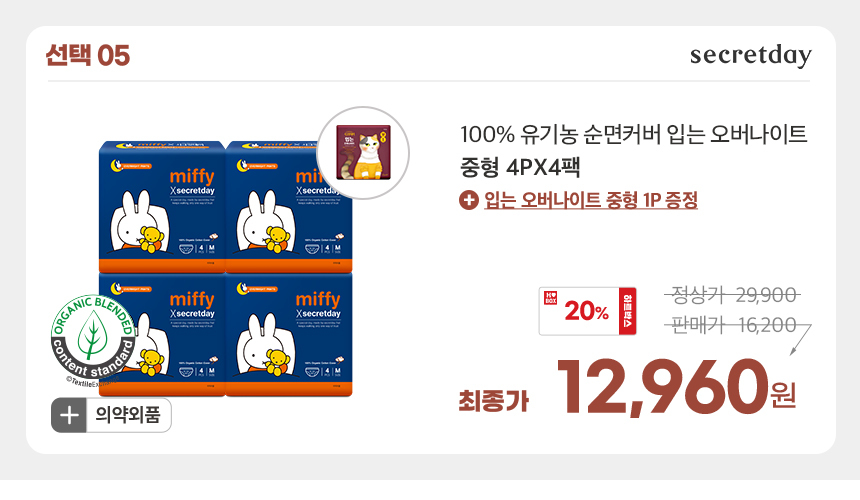Click the bottom-right miffy package image
This screenshot has width=860, height=500.
(x=289, y=334)
